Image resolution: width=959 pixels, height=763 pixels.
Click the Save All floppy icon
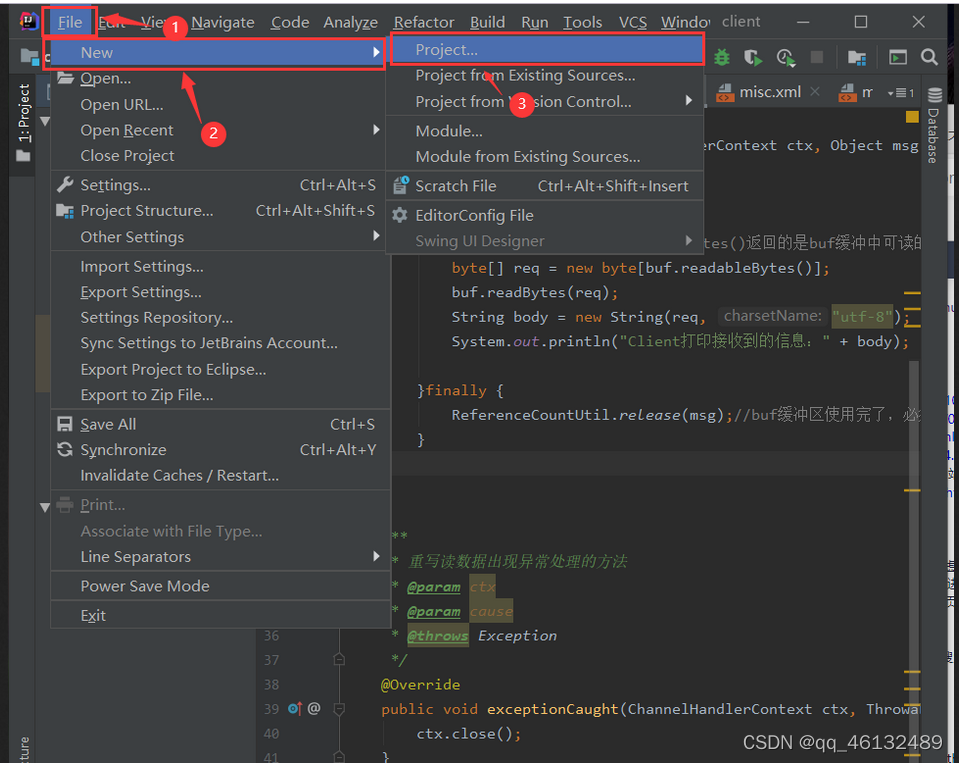click(67, 424)
